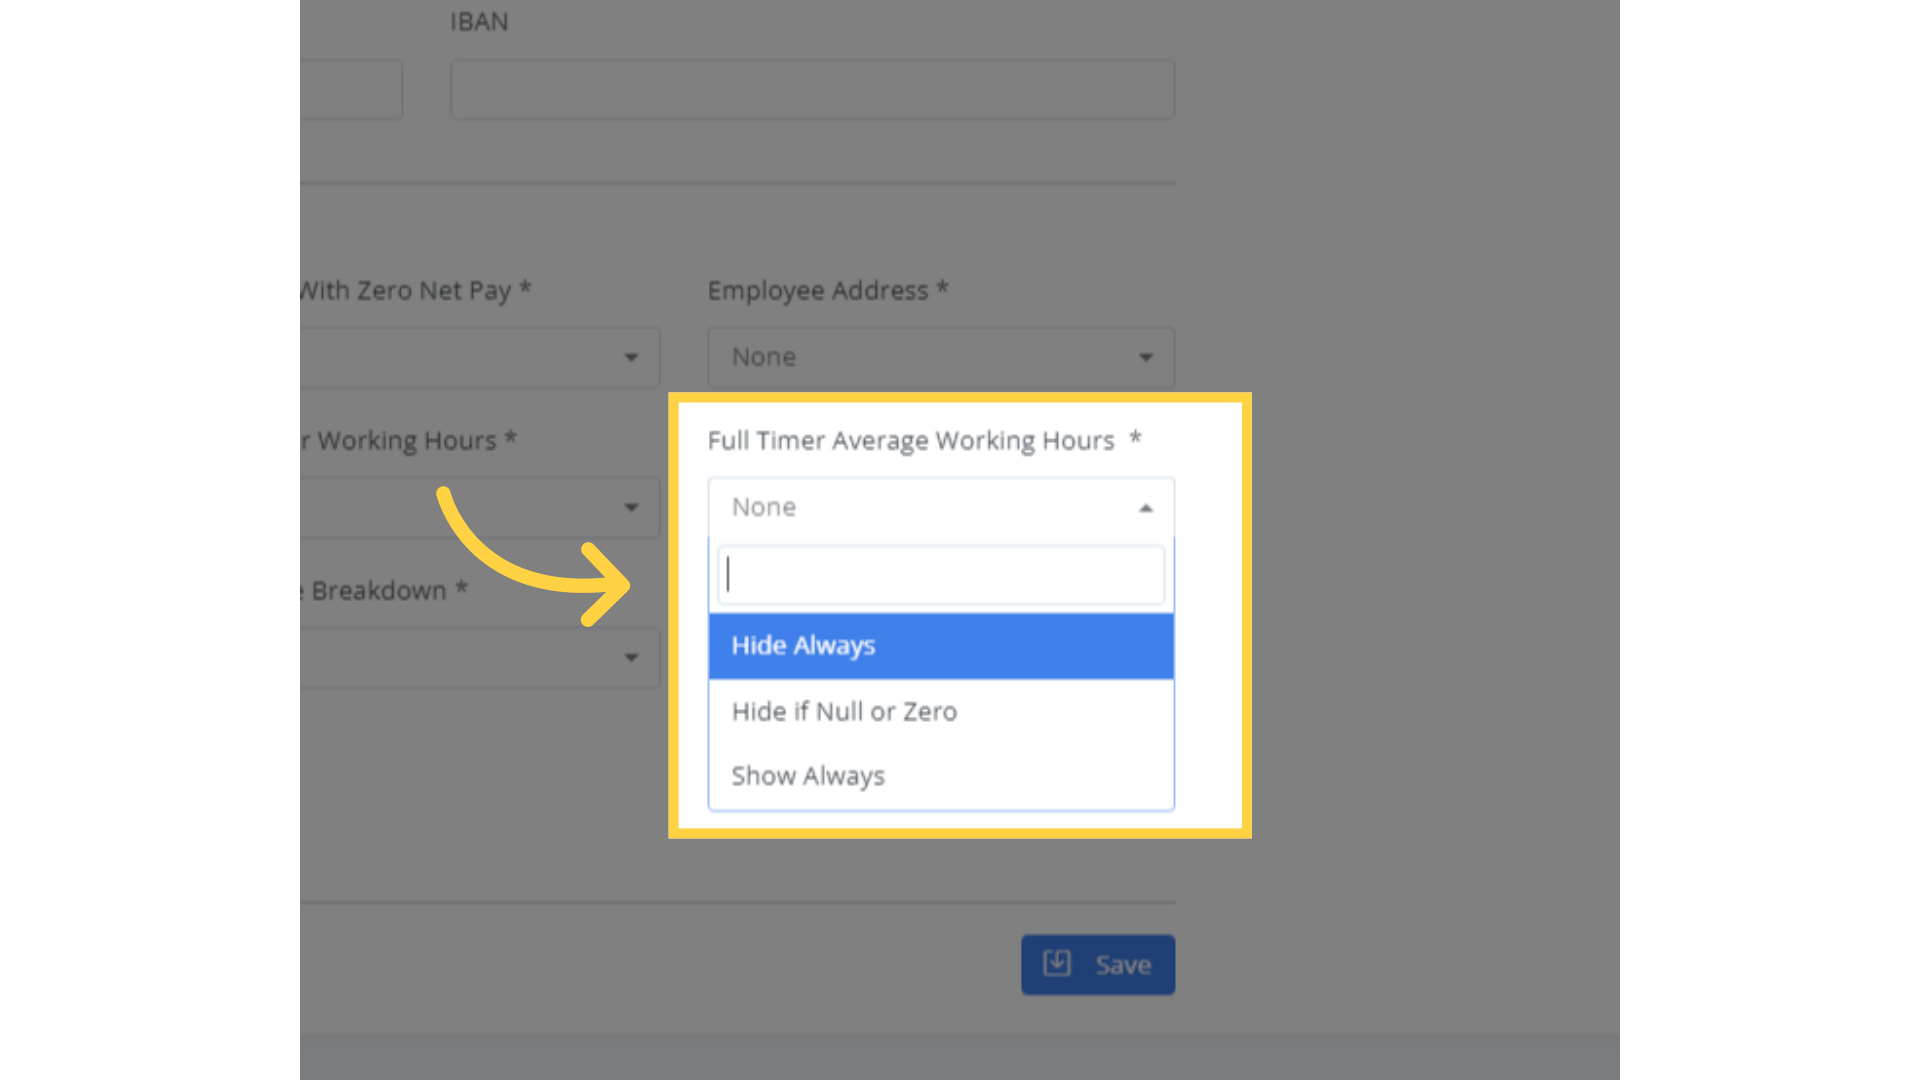The height and width of the screenshot is (1080, 1920).
Task: Click the dropdown arrow on the Working Hours field
Action: click(x=631, y=507)
